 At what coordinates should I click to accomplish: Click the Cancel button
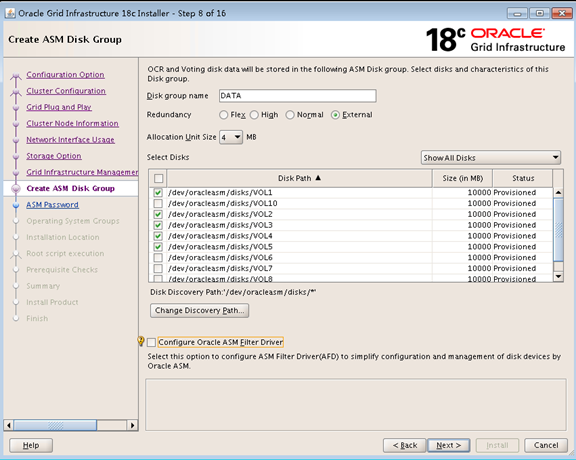click(546, 445)
